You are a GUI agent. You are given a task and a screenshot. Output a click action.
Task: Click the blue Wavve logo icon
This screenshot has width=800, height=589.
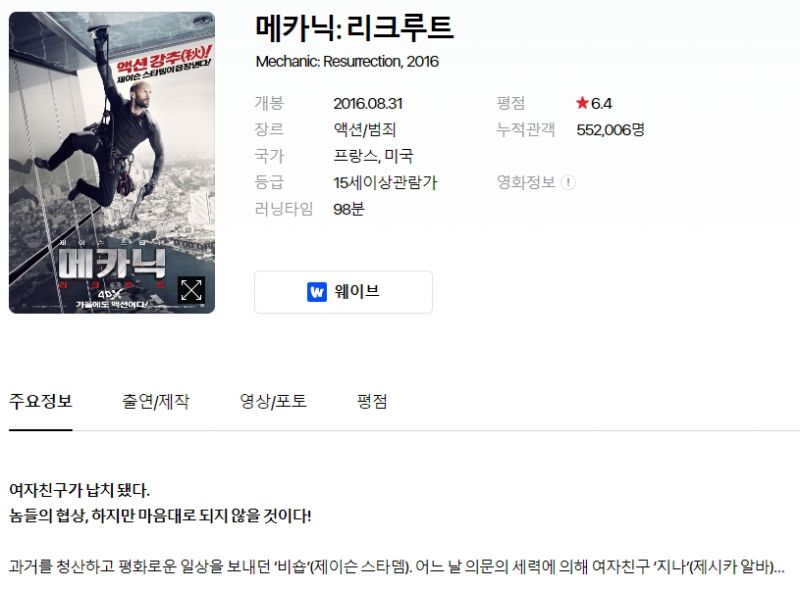[x=317, y=292]
